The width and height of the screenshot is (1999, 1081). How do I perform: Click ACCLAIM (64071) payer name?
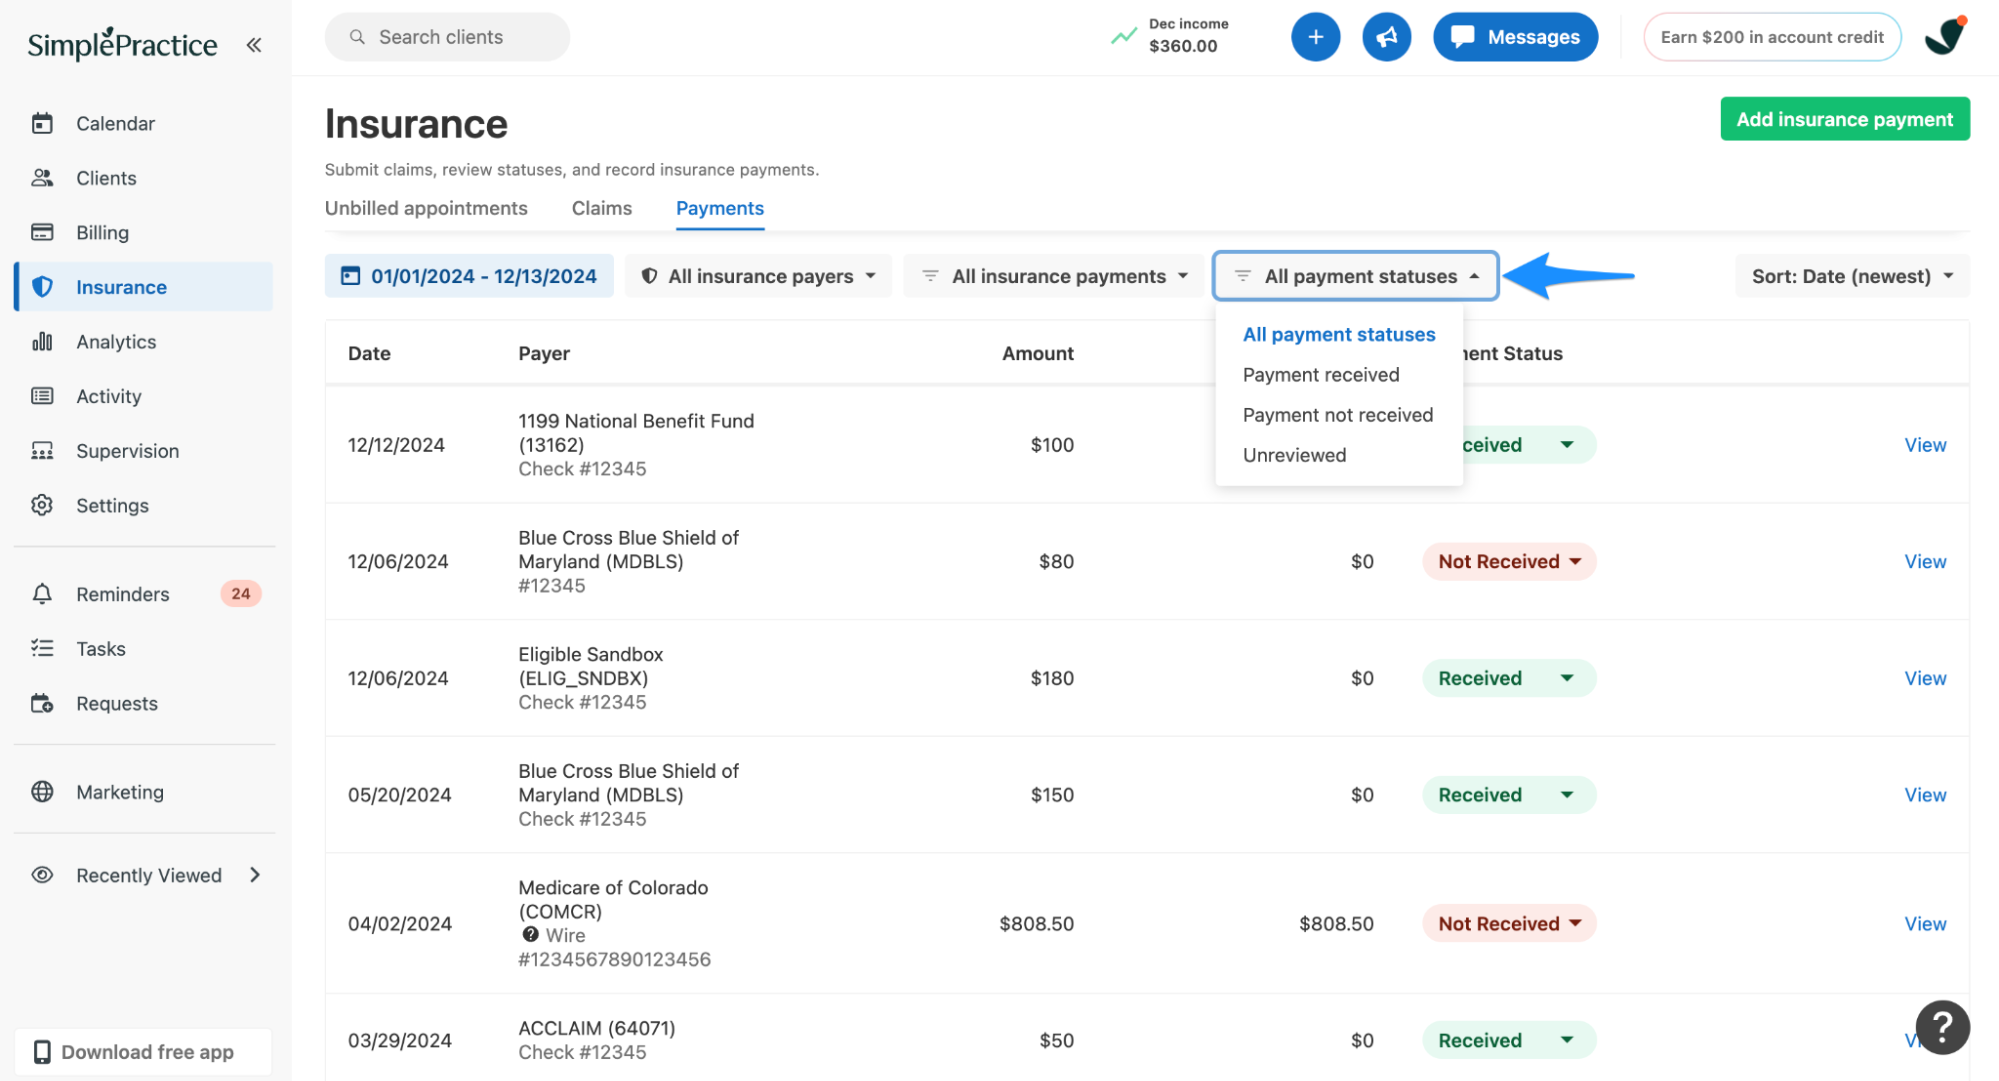[597, 1028]
